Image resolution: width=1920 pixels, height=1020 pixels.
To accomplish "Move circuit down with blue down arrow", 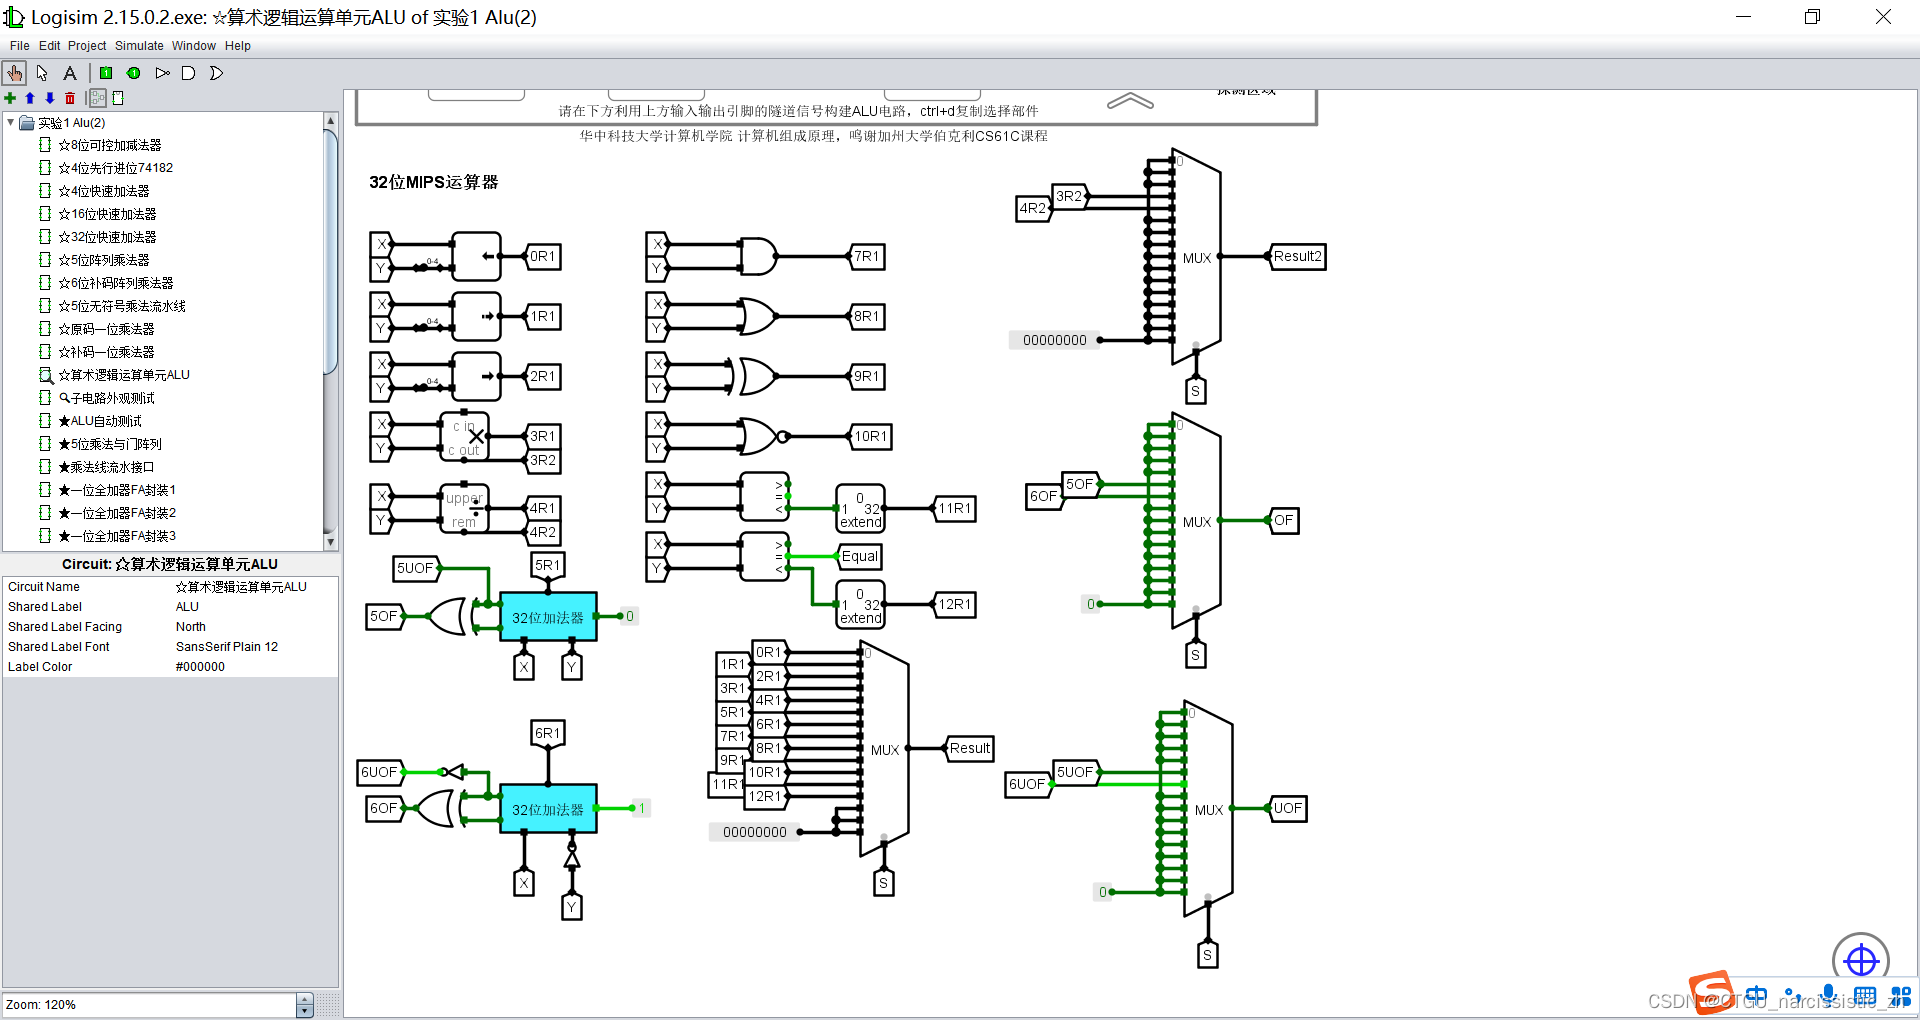I will [x=50, y=98].
